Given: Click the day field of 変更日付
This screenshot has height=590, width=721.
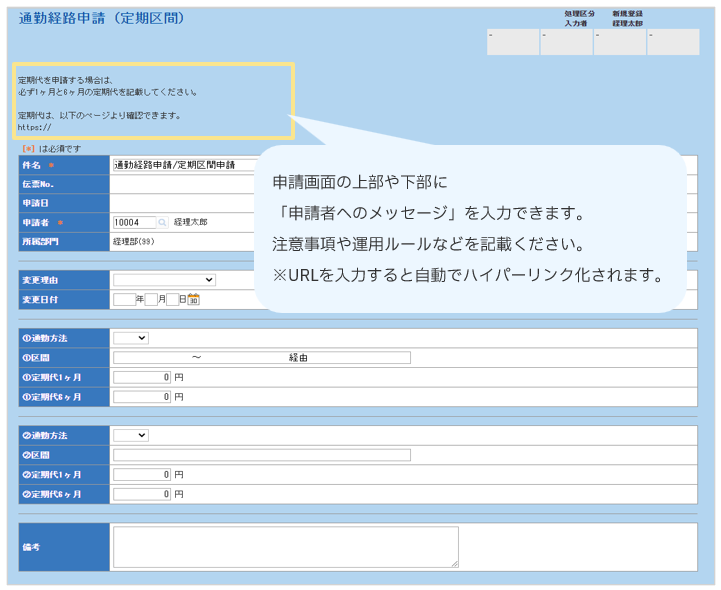Looking at the screenshot, I should [x=172, y=299].
